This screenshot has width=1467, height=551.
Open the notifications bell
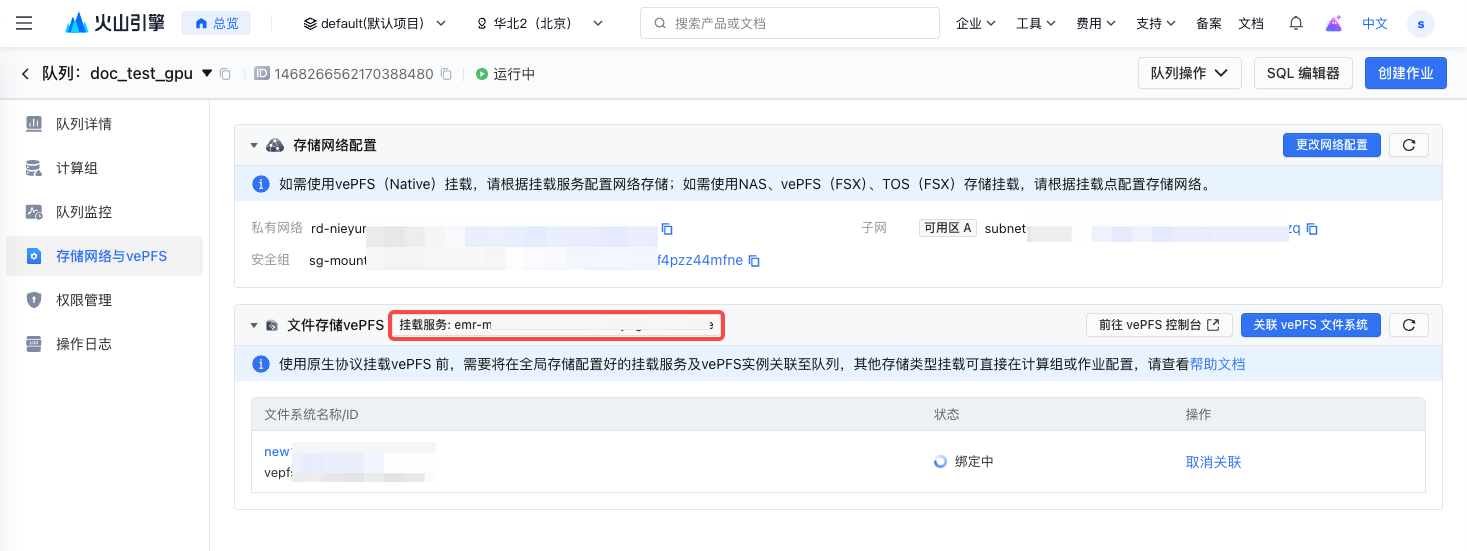pyautogui.click(x=1296, y=23)
